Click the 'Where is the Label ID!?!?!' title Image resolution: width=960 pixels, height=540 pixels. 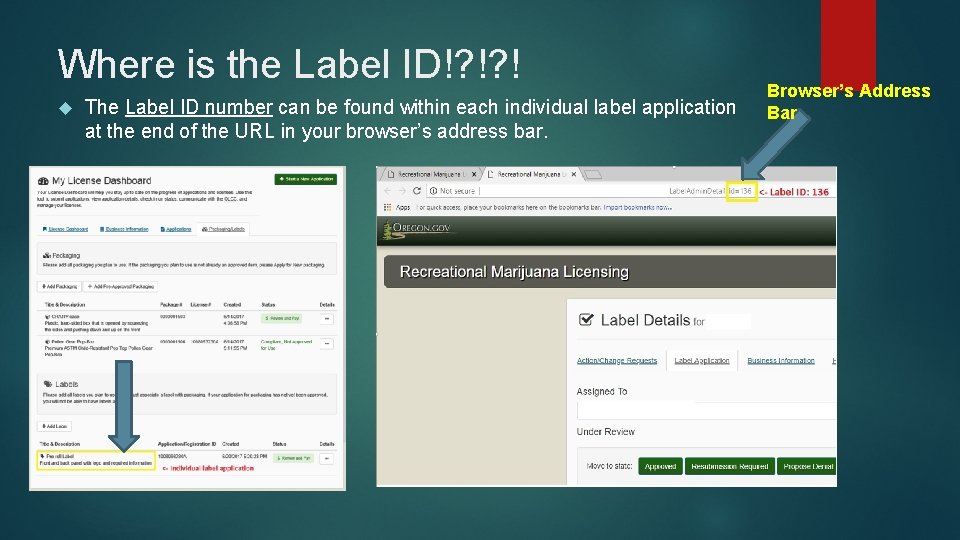(289, 64)
